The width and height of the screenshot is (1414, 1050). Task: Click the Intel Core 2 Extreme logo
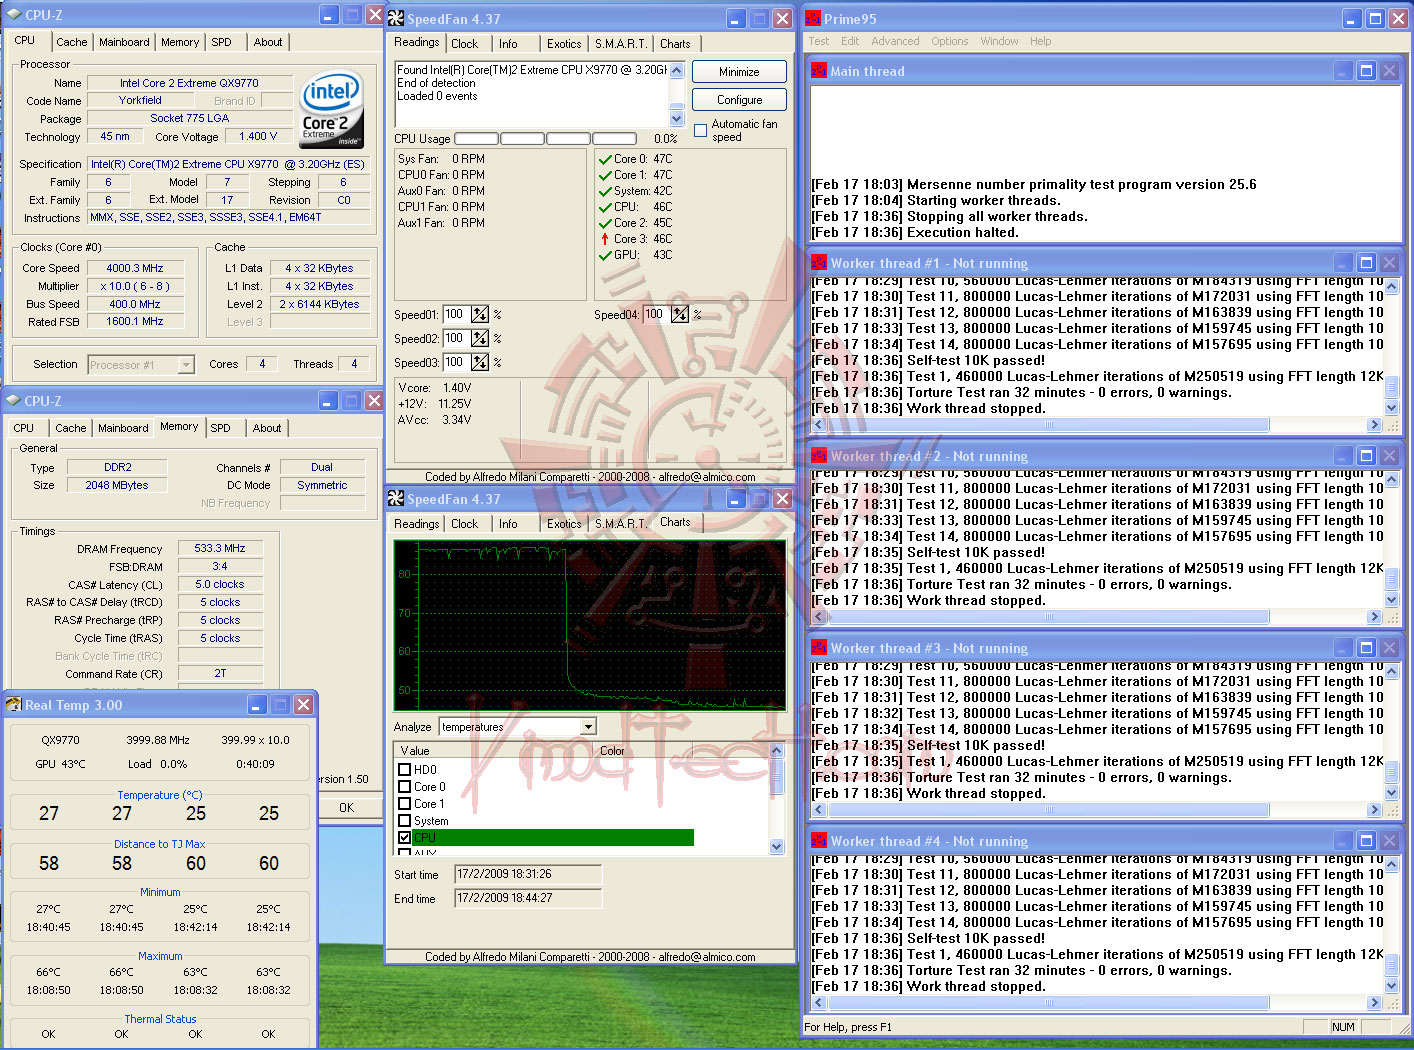click(x=331, y=108)
